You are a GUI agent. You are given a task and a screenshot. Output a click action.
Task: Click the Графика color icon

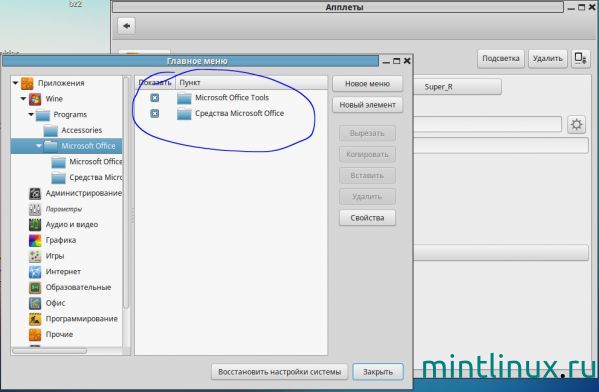click(x=35, y=240)
